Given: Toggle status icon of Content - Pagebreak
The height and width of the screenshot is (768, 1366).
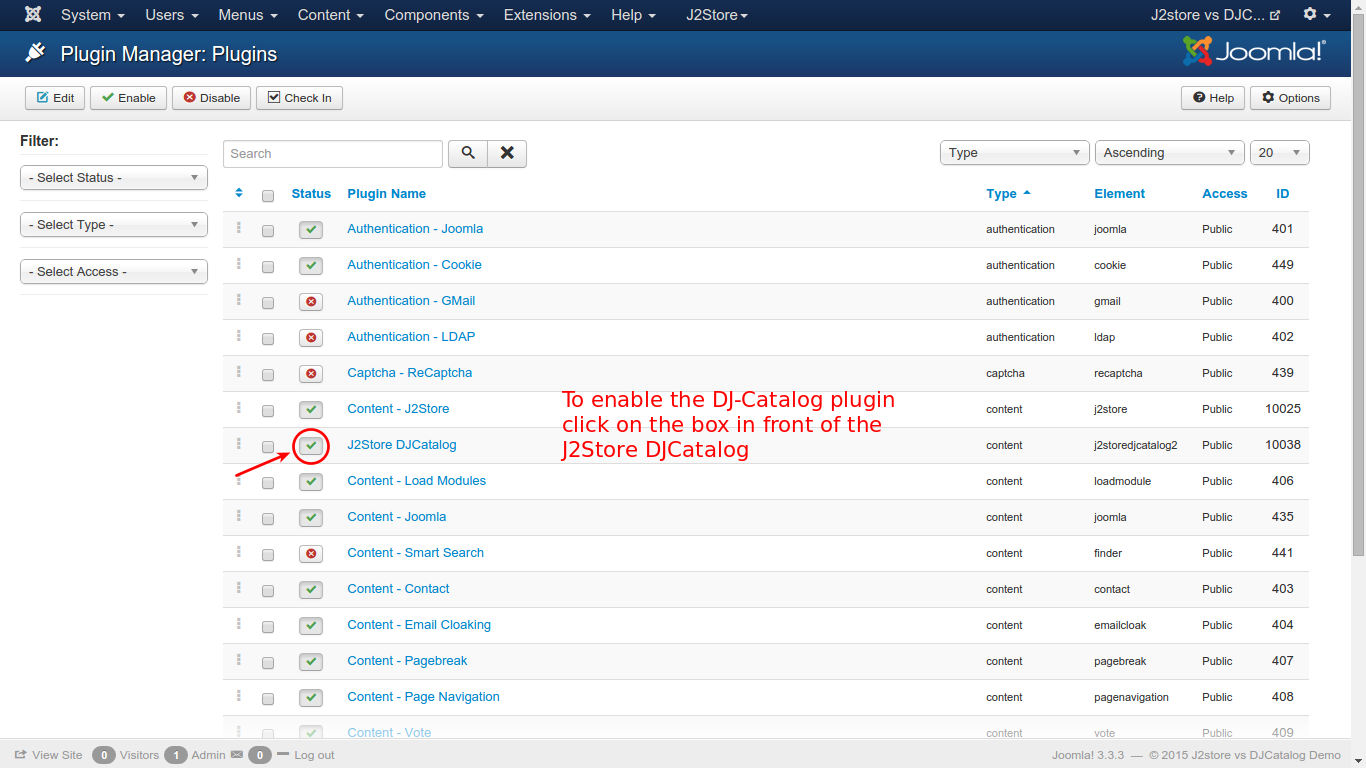Looking at the screenshot, I should click(x=311, y=662).
